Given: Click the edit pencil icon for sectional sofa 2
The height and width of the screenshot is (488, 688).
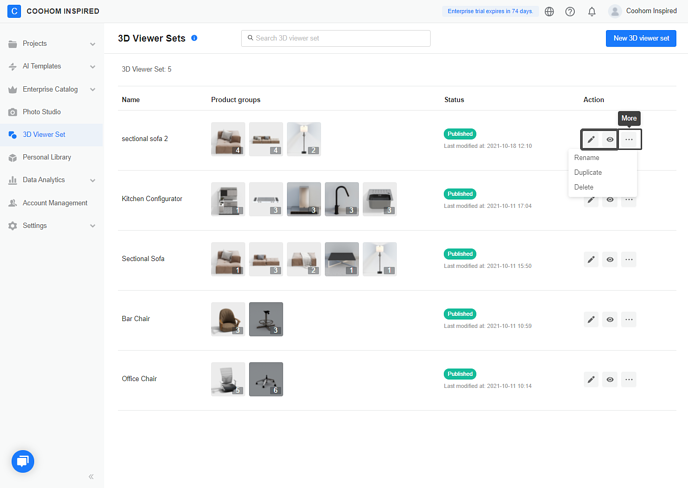Looking at the screenshot, I should pyautogui.click(x=591, y=139).
